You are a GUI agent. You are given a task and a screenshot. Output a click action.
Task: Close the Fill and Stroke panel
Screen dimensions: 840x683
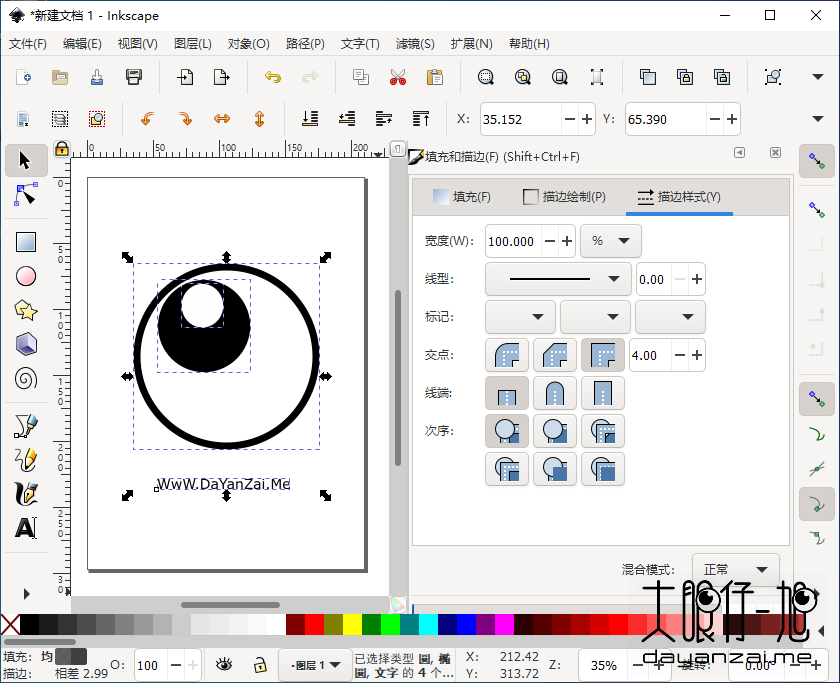click(x=775, y=153)
